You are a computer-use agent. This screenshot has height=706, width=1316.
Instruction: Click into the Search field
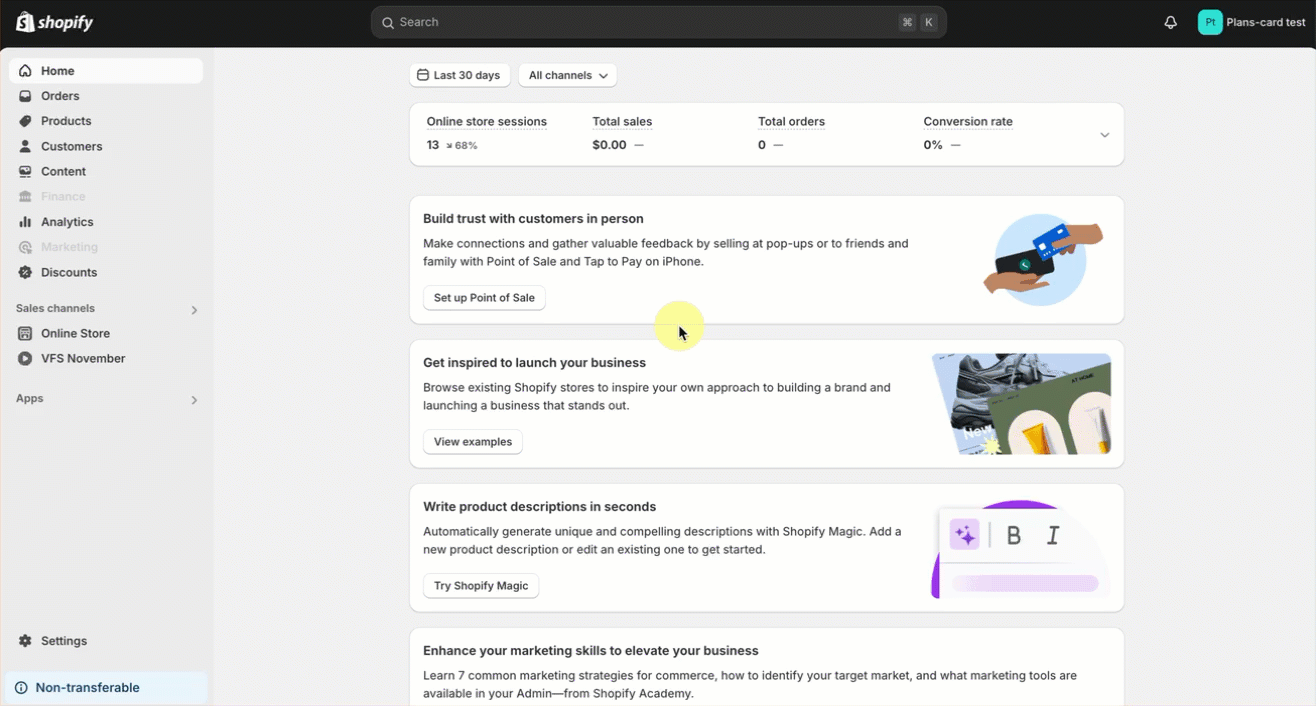(x=658, y=22)
